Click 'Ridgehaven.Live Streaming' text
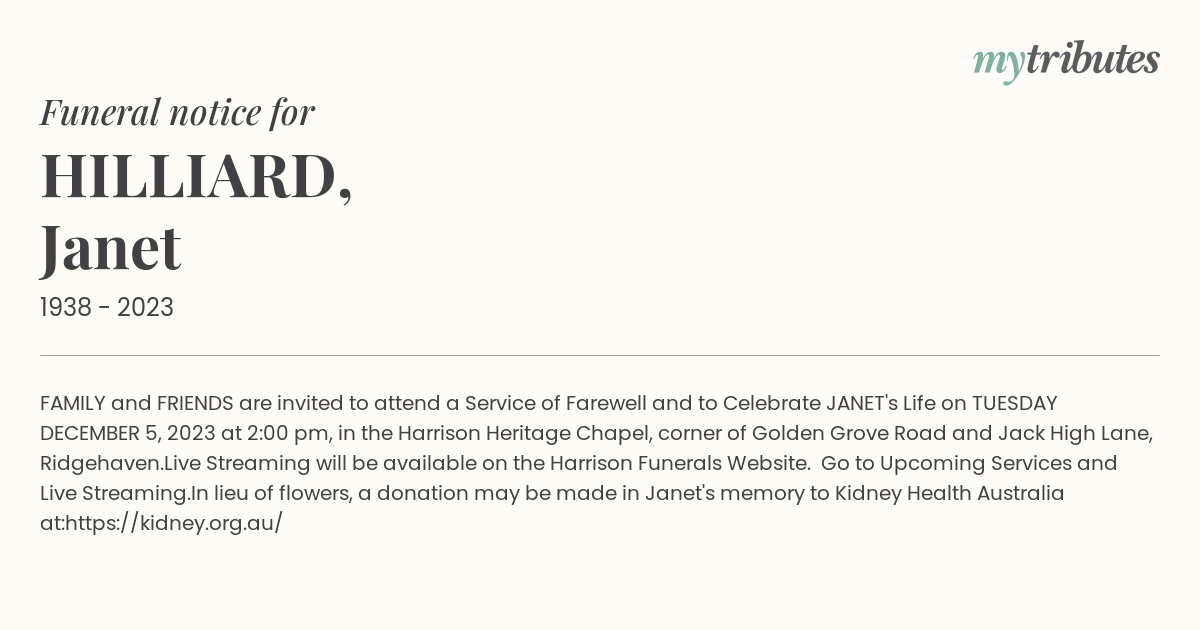Image resolution: width=1200 pixels, height=630 pixels. (175, 463)
